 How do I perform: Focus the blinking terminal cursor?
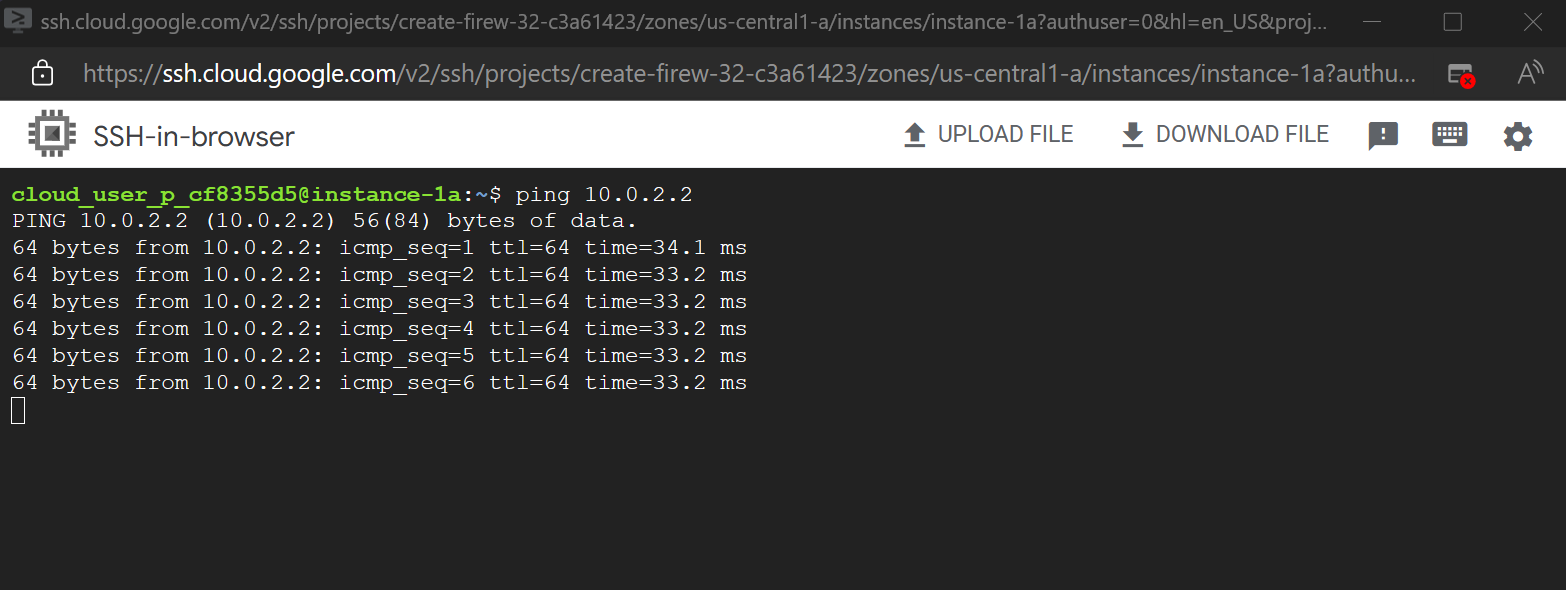click(x=16, y=410)
